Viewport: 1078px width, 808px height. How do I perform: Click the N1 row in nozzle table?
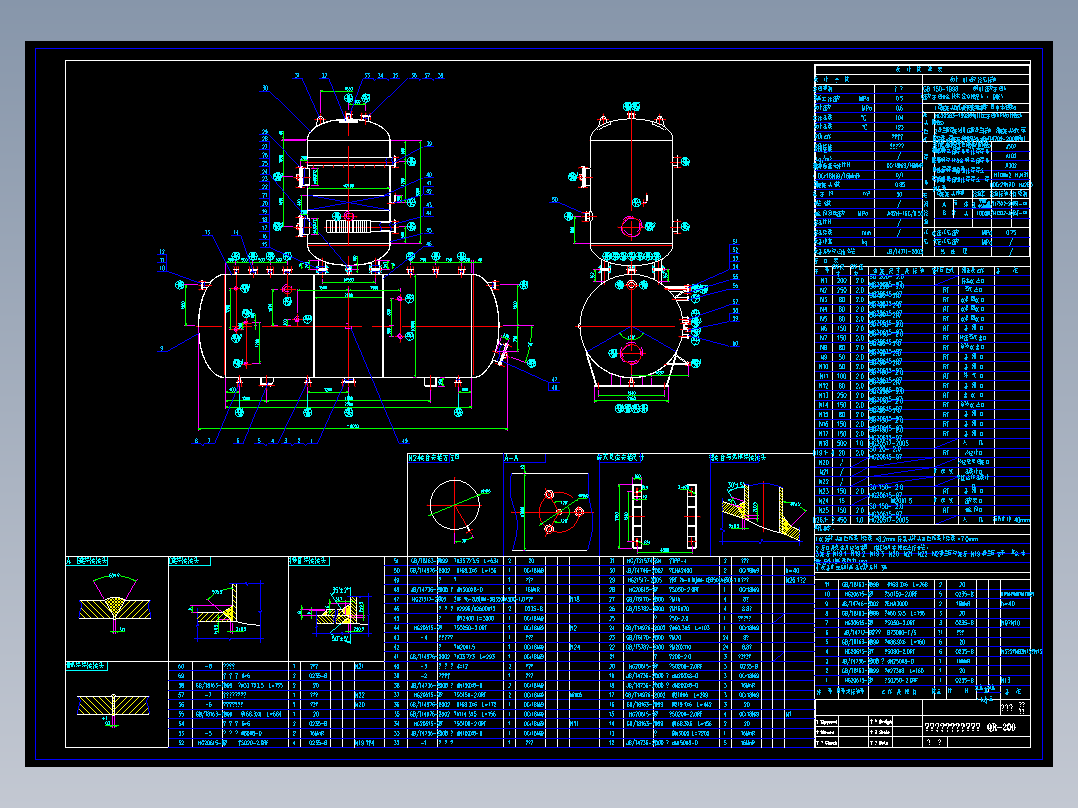[921, 281]
